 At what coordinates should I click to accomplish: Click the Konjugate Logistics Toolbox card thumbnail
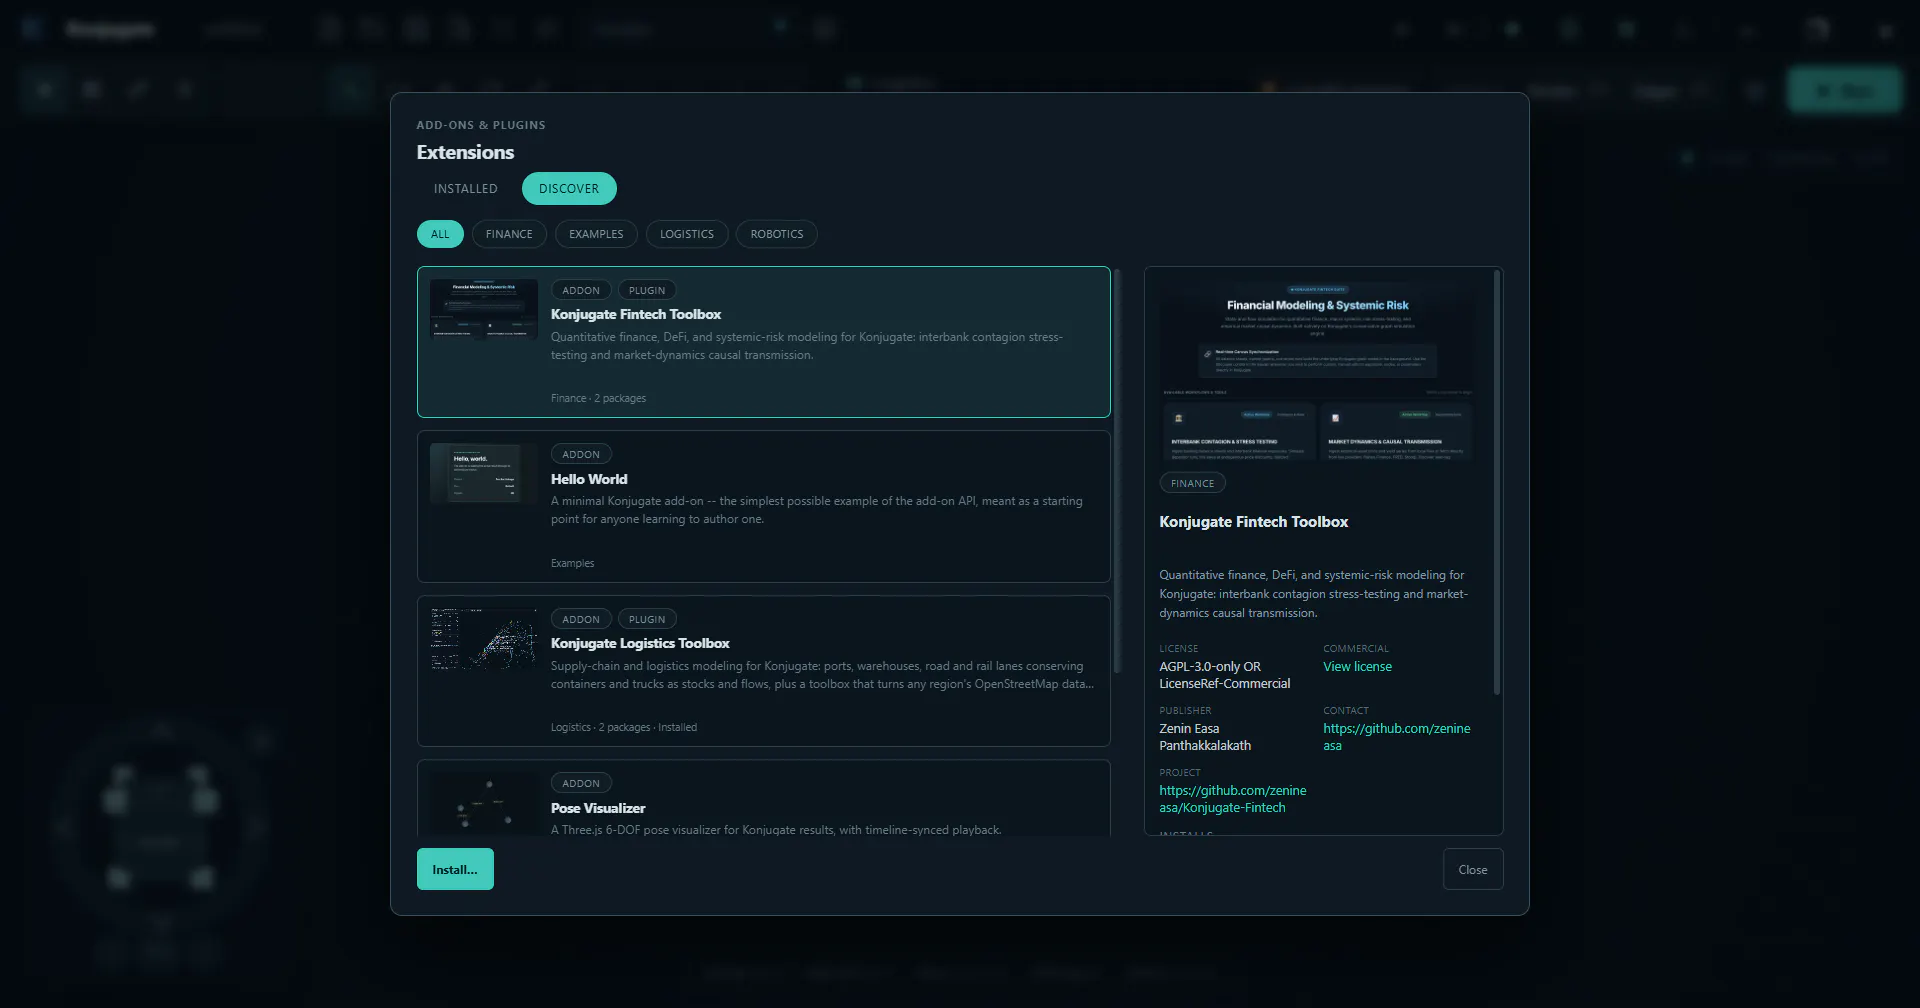pyautogui.click(x=484, y=639)
